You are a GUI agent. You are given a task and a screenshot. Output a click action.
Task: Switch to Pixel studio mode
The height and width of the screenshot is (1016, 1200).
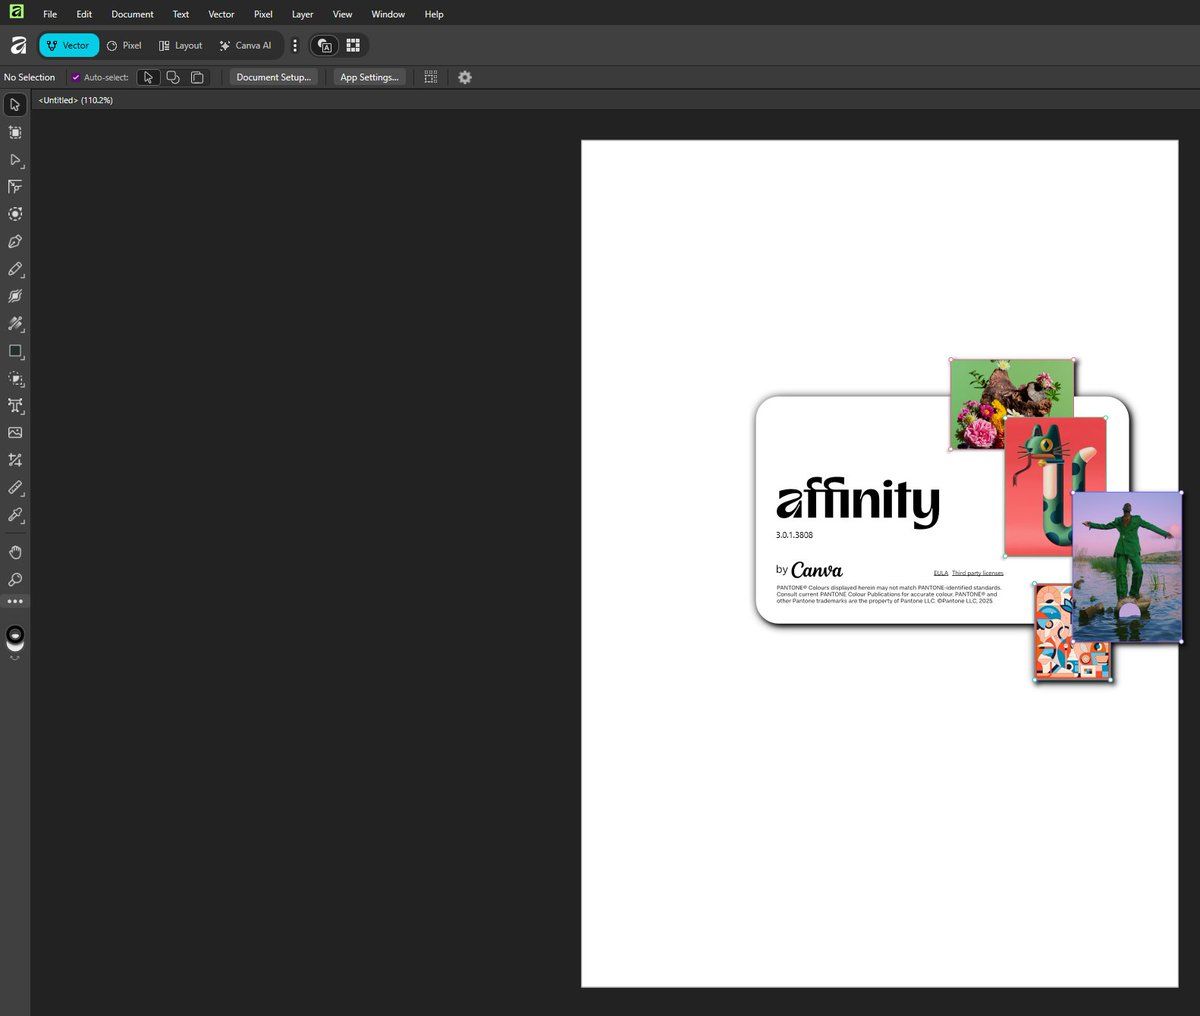(124, 45)
